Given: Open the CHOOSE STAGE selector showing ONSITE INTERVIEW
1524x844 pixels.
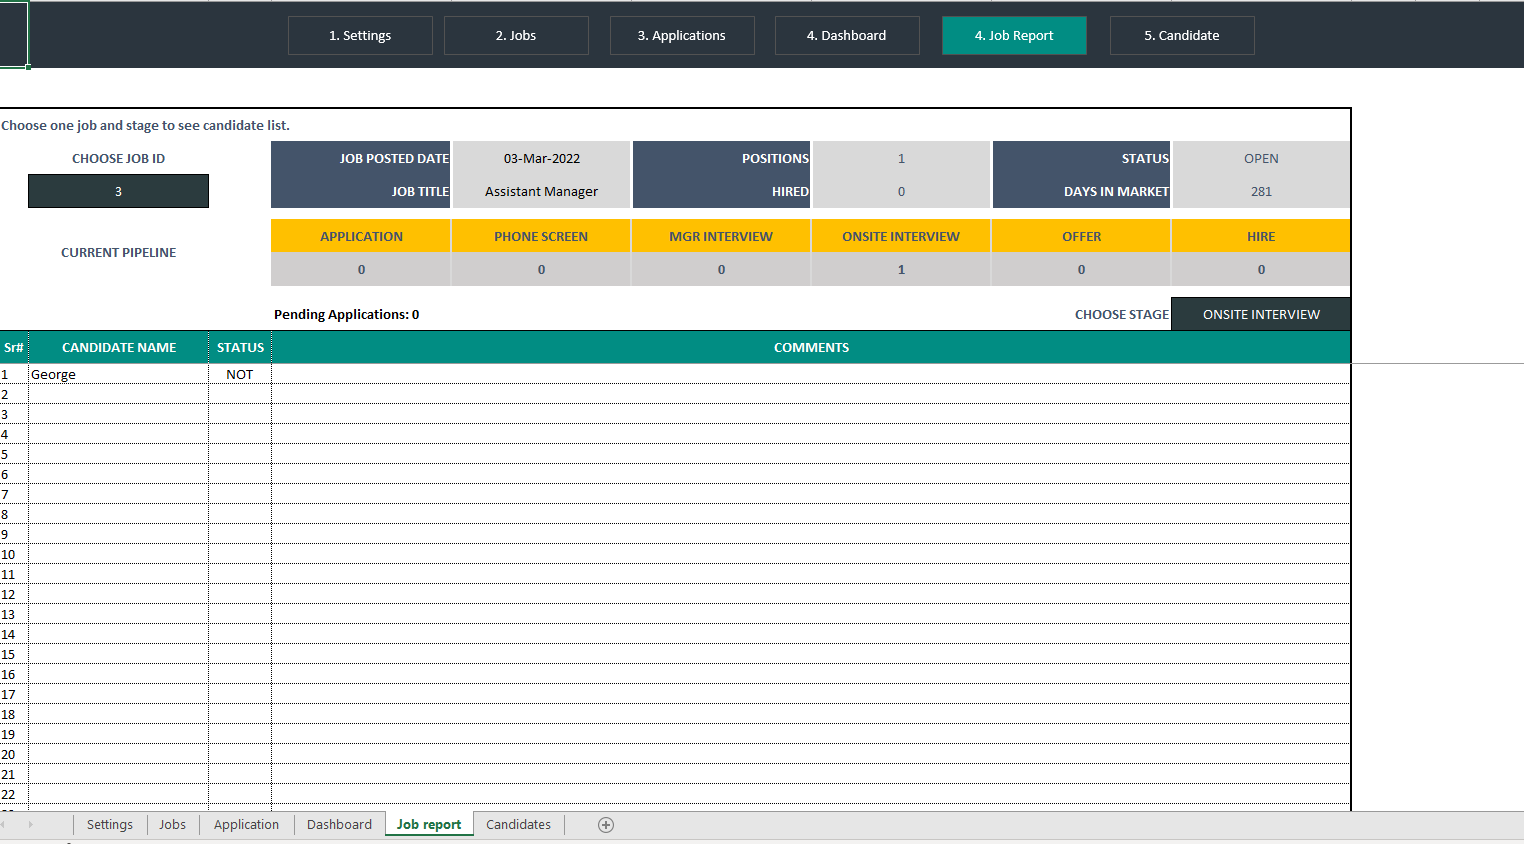Looking at the screenshot, I should [1260, 313].
